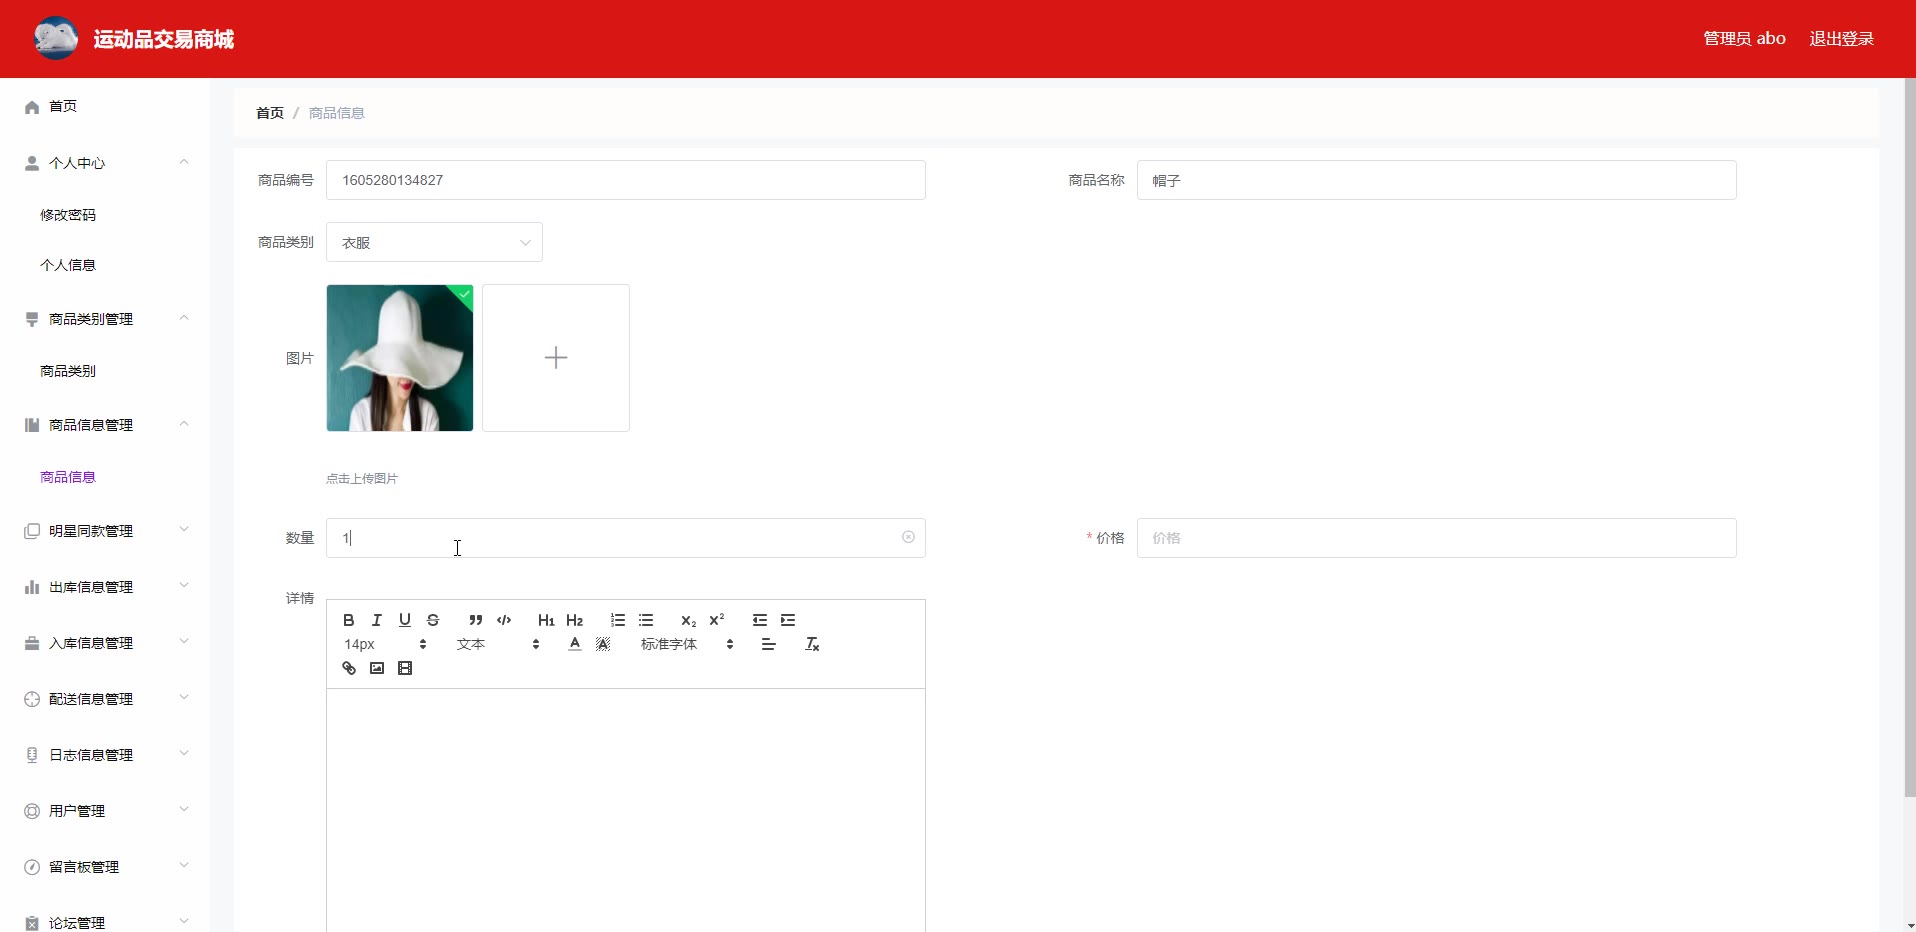The height and width of the screenshot is (932, 1916).
Task: Open the 文本 heading type dropdown
Action: pyautogui.click(x=498, y=644)
